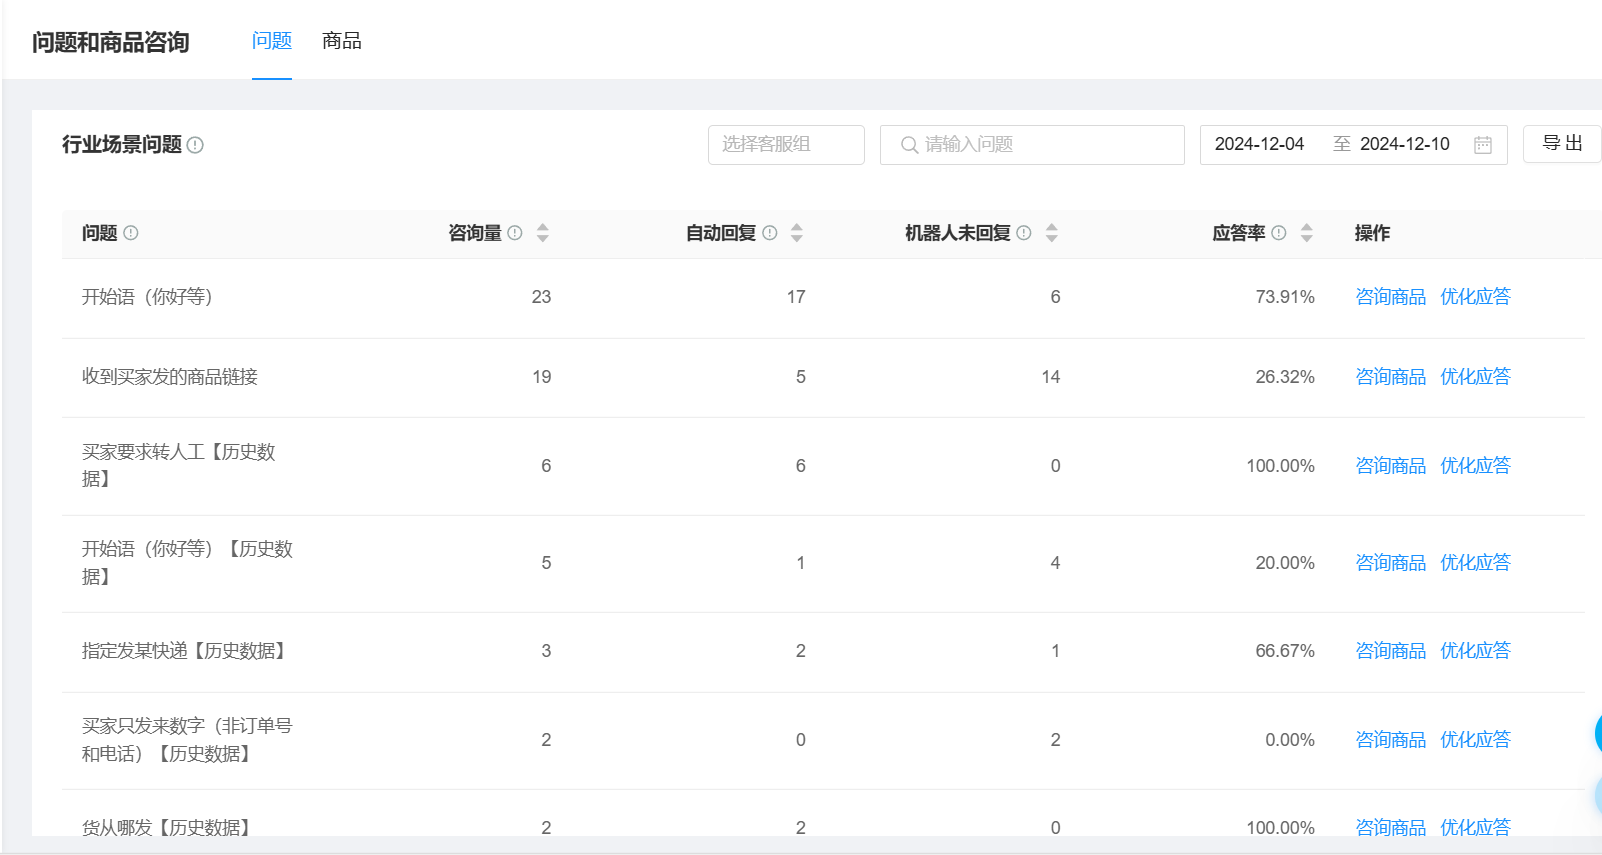The width and height of the screenshot is (1602, 855).
Task: Click 73.91% response rate value
Action: click(1285, 297)
